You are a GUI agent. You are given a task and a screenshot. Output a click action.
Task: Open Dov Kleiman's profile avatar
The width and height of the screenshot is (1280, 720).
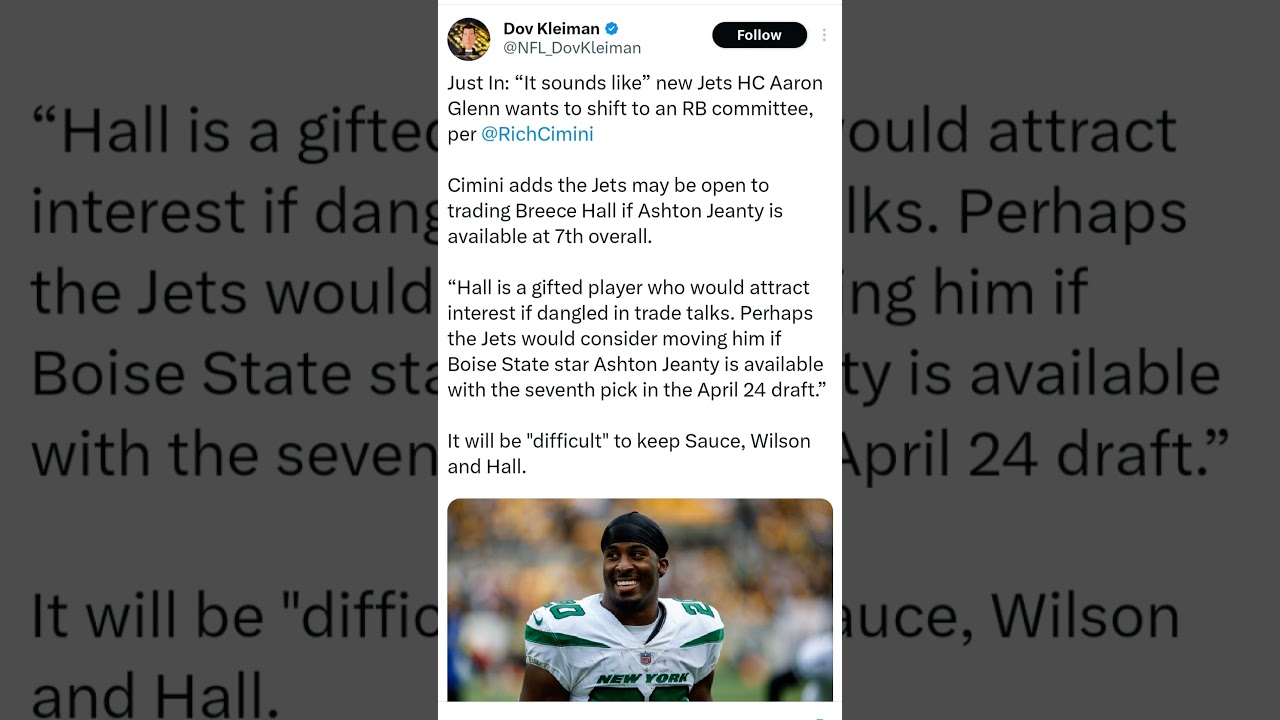click(469, 38)
